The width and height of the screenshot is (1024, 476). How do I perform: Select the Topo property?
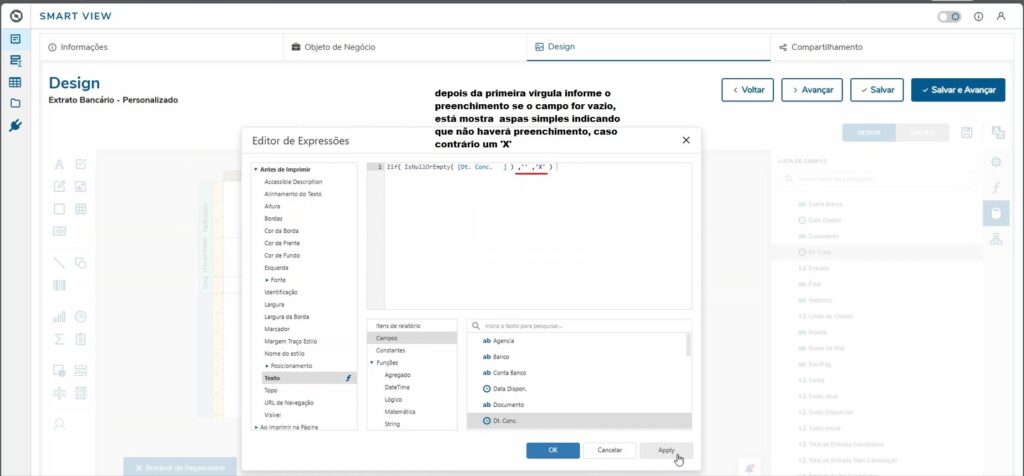click(x=270, y=390)
